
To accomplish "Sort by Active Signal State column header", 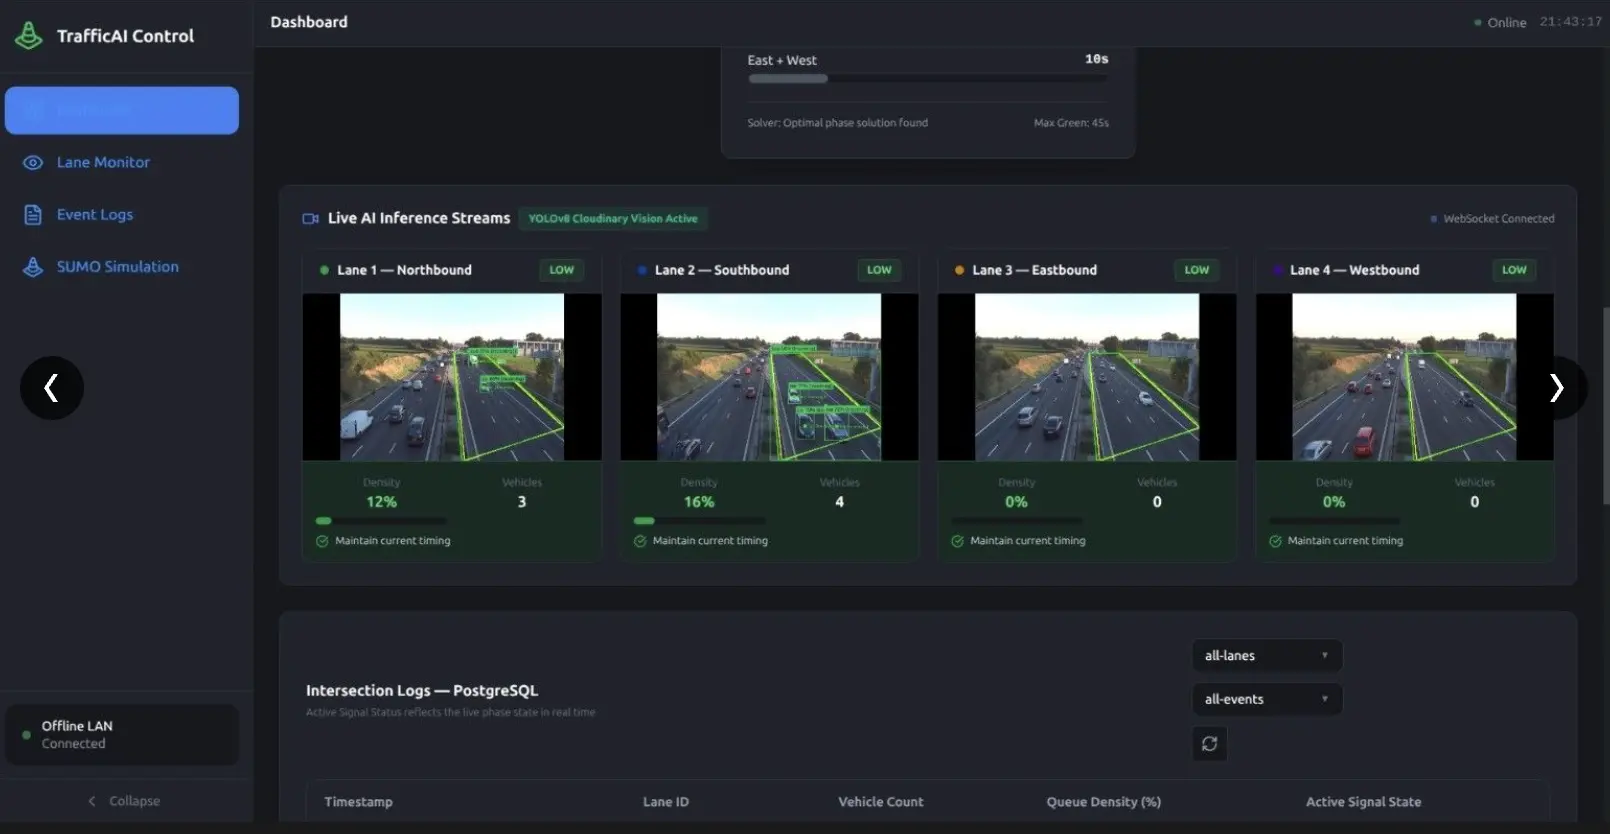I will (1363, 802).
